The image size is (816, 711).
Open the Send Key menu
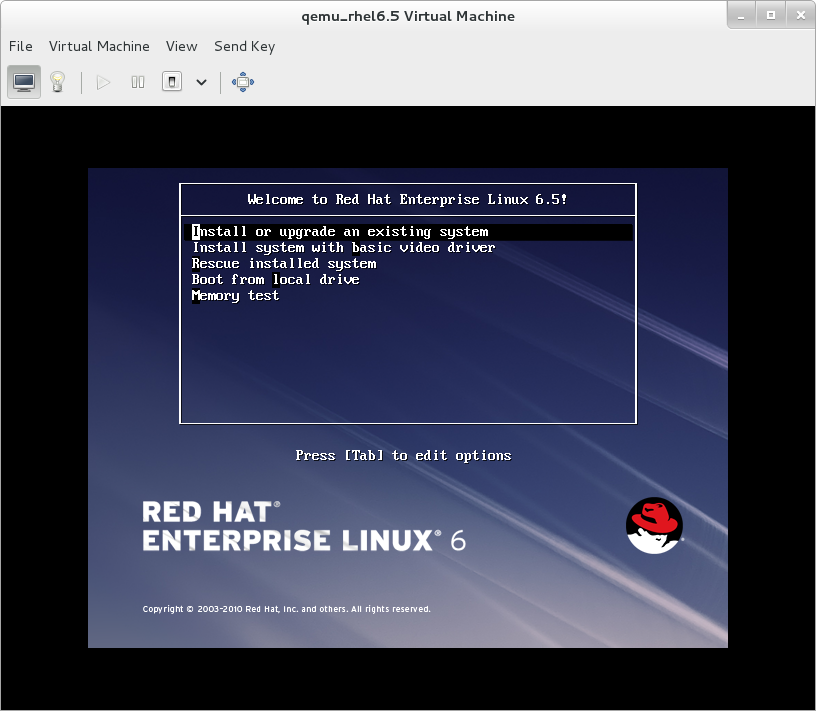pyautogui.click(x=245, y=46)
